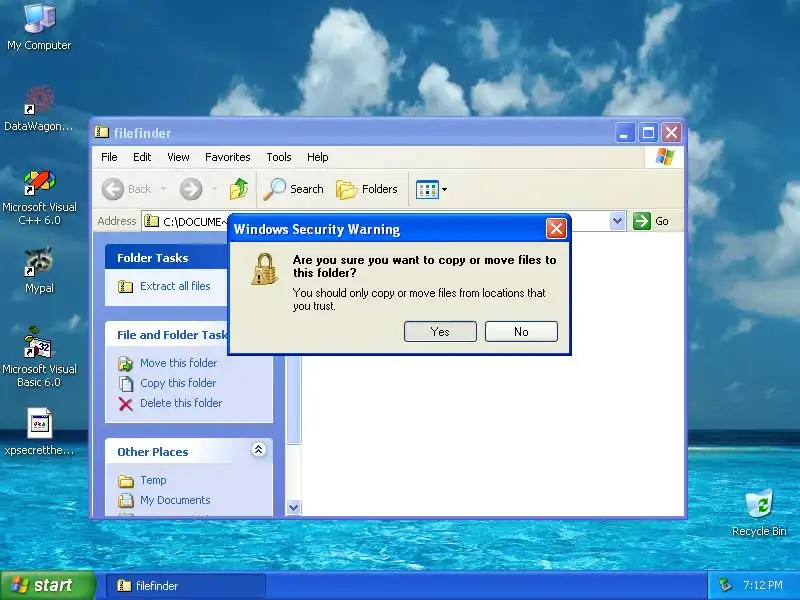
Task: Click the filefinder title bar folder icon
Action: (x=102, y=133)
